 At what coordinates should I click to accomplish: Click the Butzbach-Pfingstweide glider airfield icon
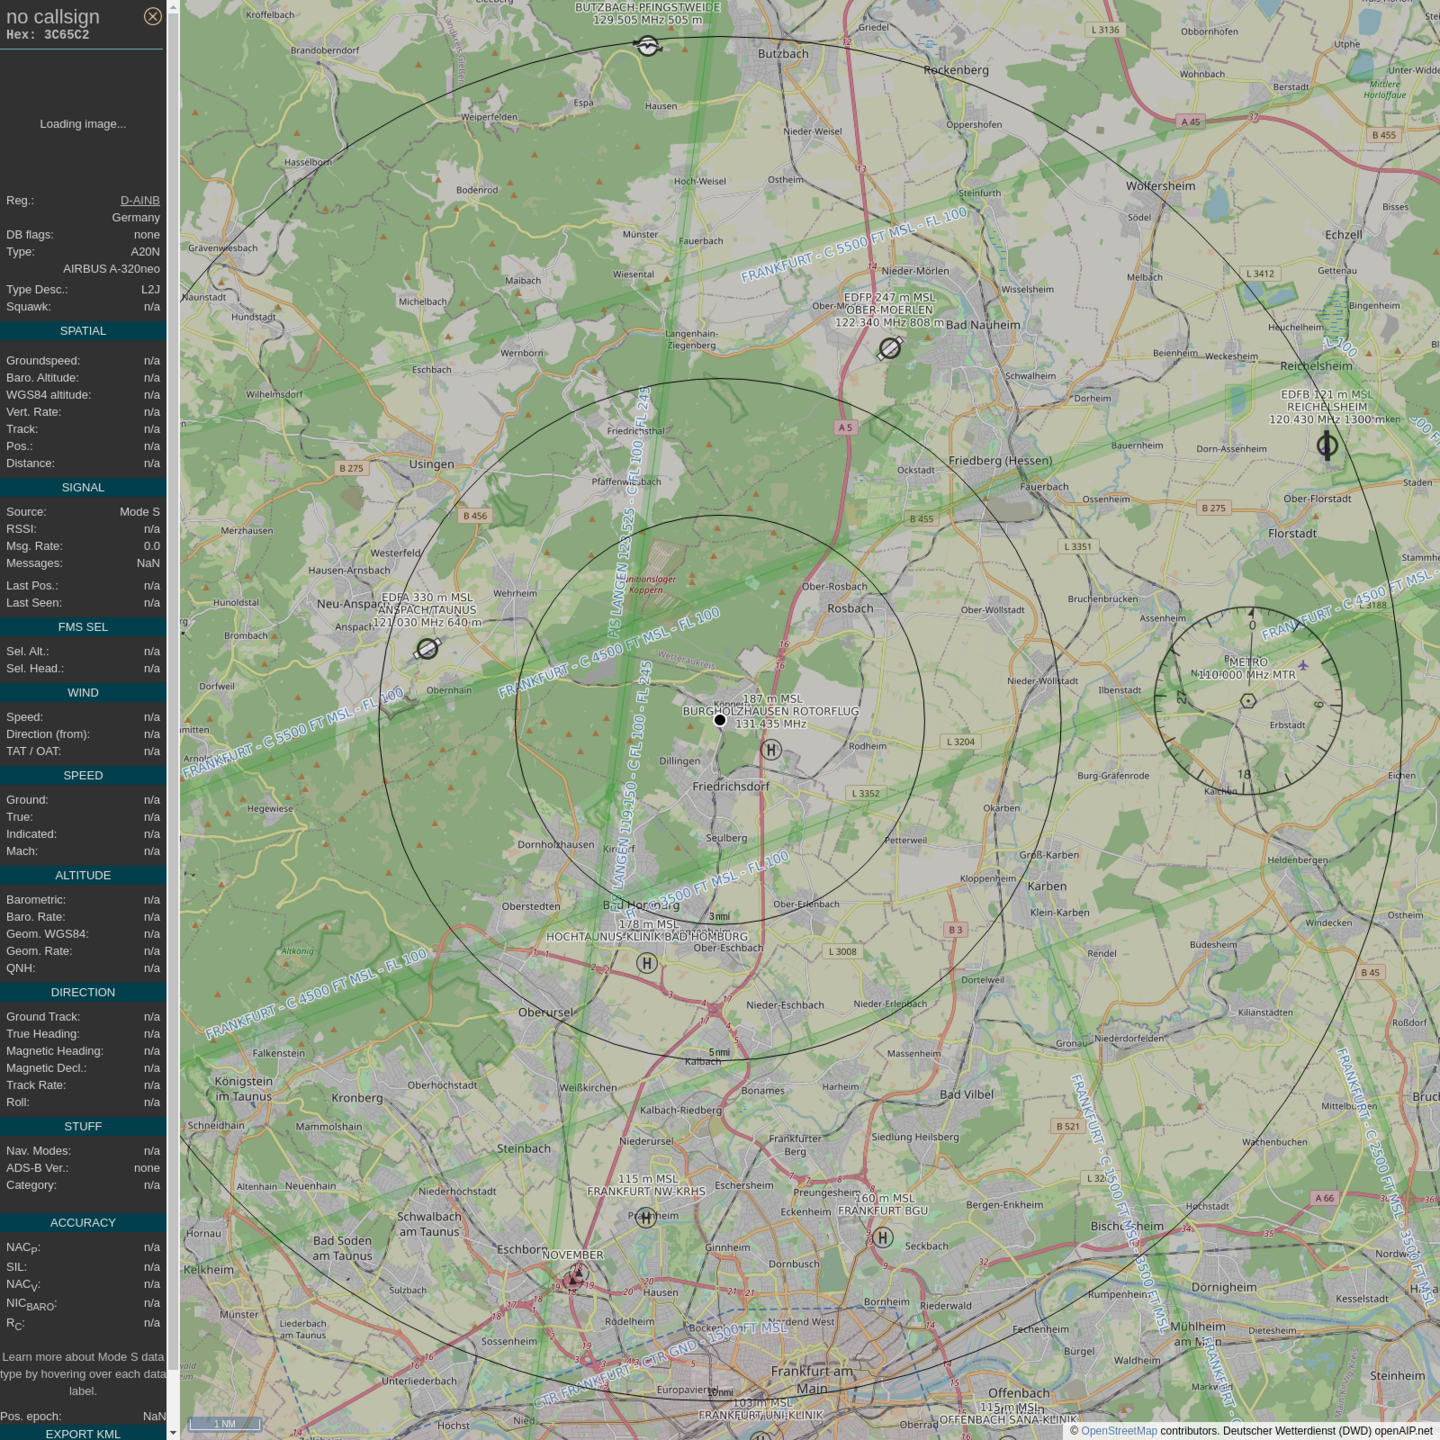648,46
